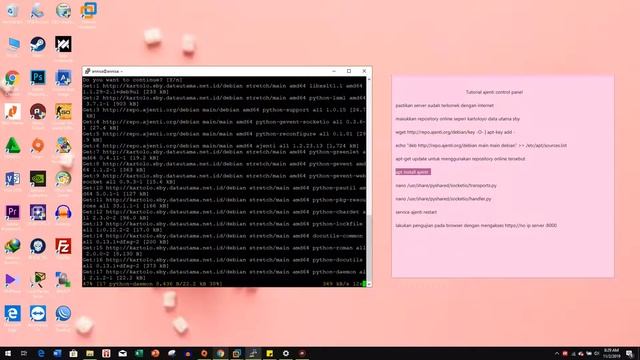This screenshot has width=640, height=360.
Task: Open Microsoft Store from the taskbar
Action: [x=73, y=353]
